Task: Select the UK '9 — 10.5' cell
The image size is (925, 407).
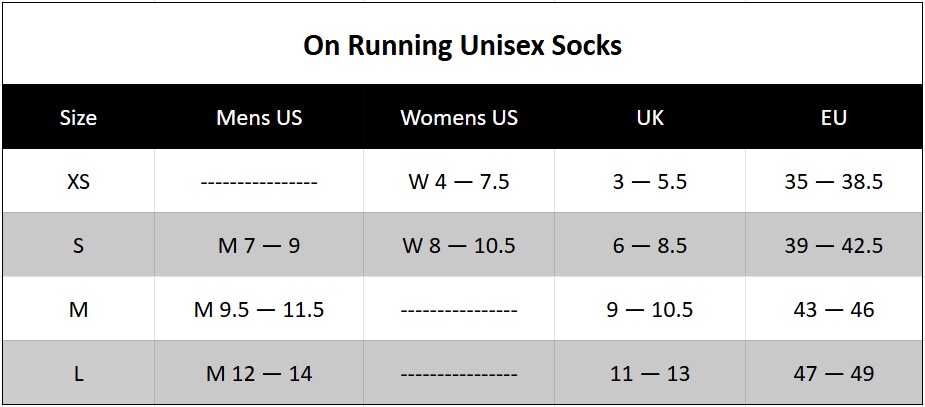Action: point(650,310)
